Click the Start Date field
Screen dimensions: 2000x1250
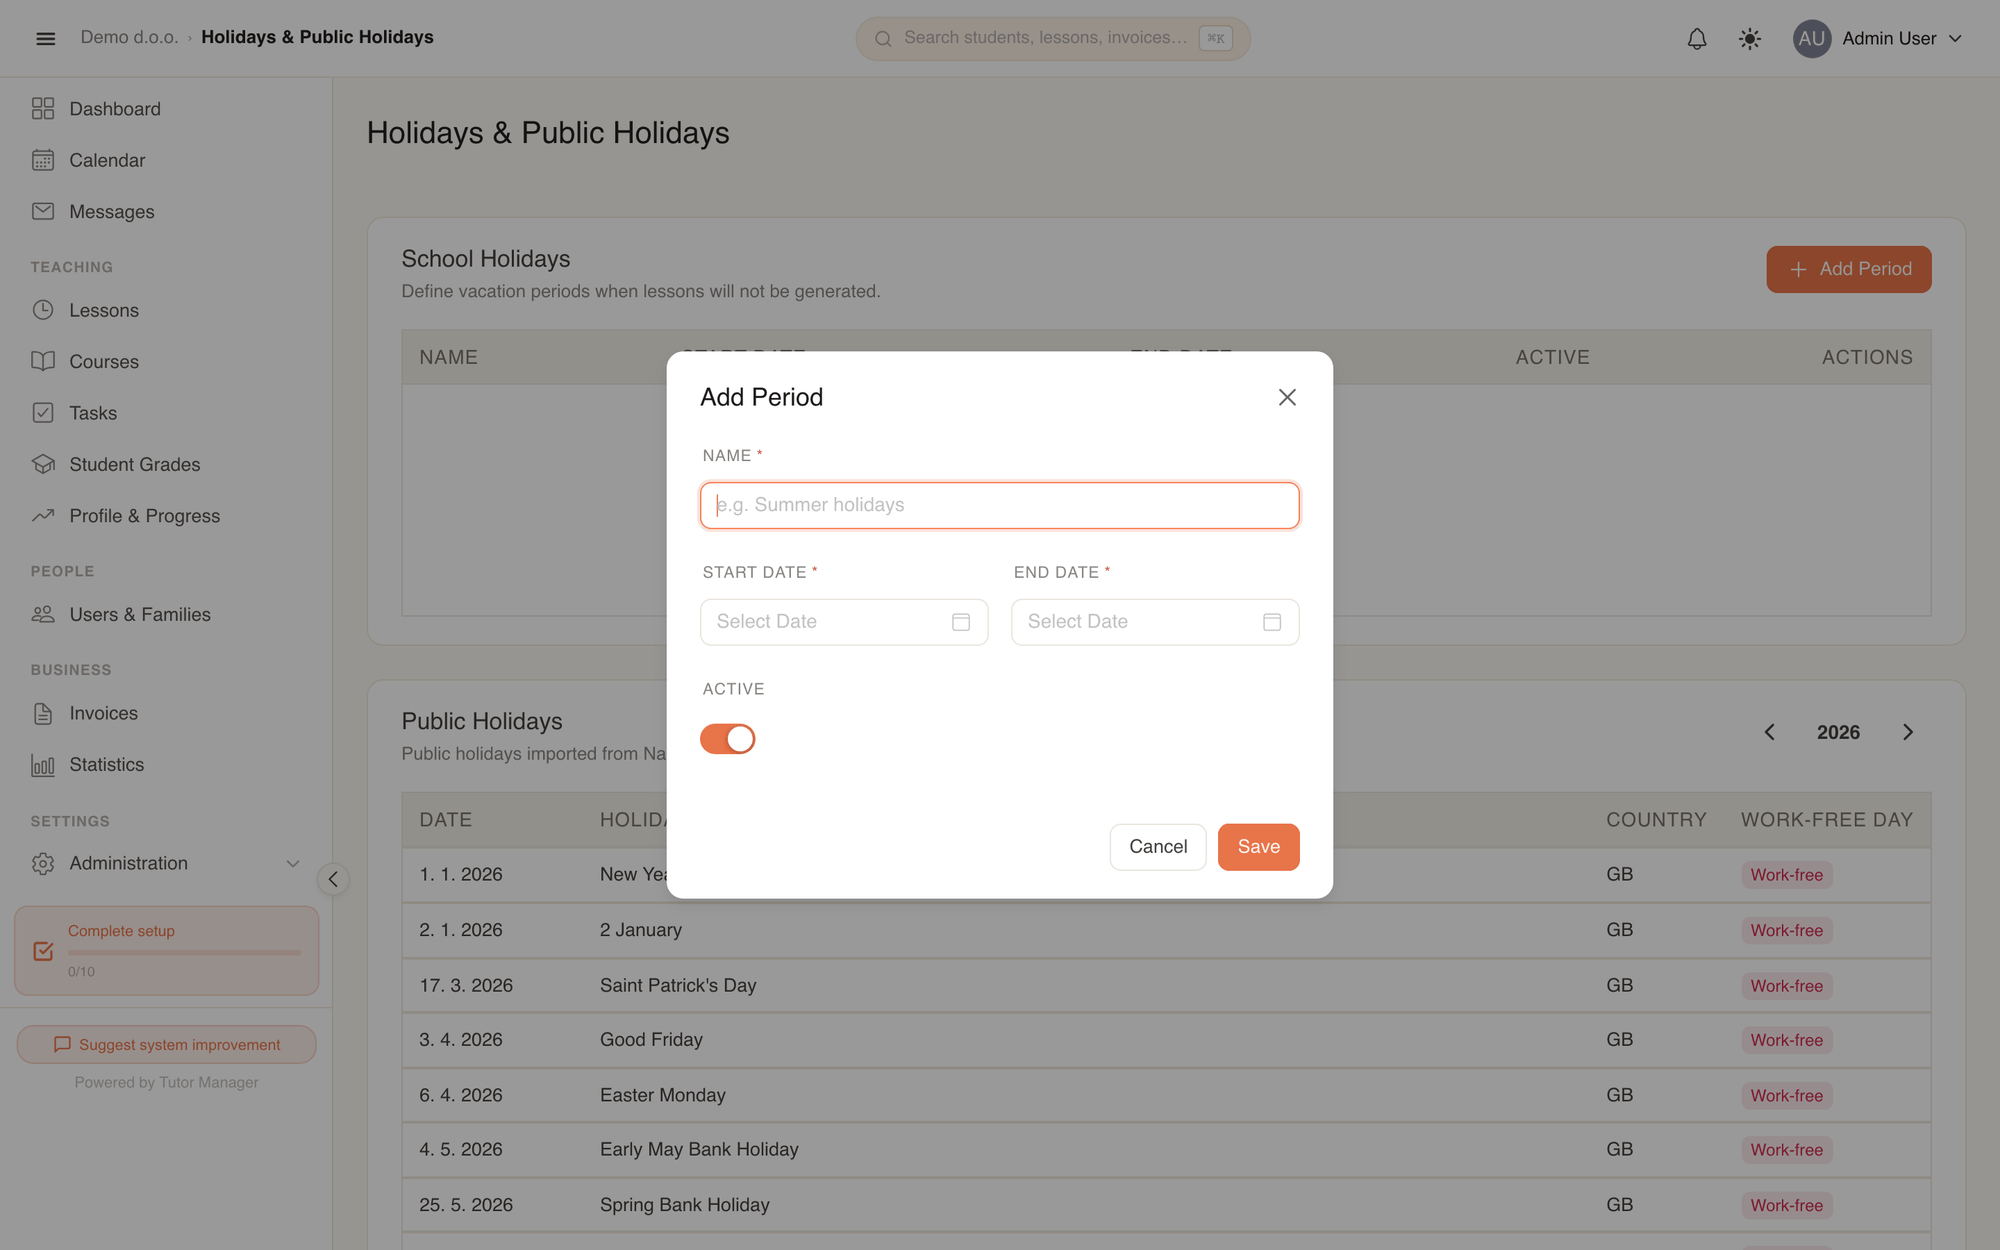tap(844, 622)
